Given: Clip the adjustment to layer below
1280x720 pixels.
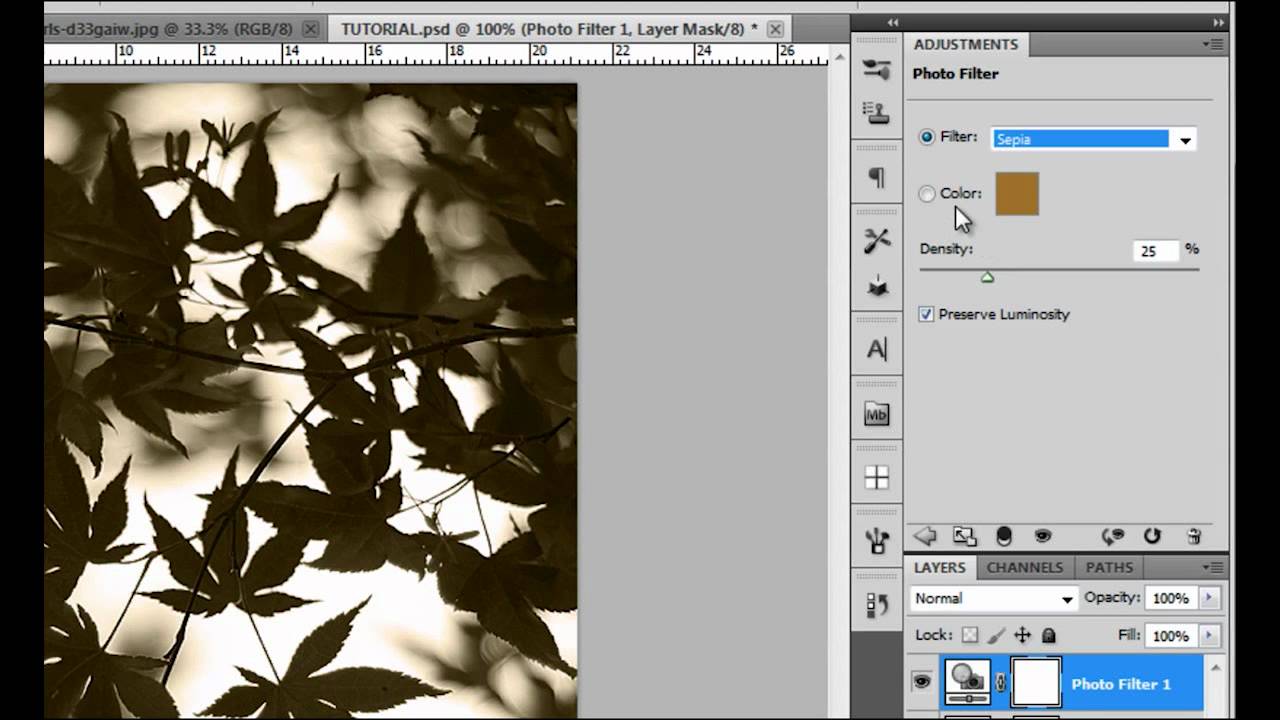Looking at the screenshot, I should (x=1004, y=537).
